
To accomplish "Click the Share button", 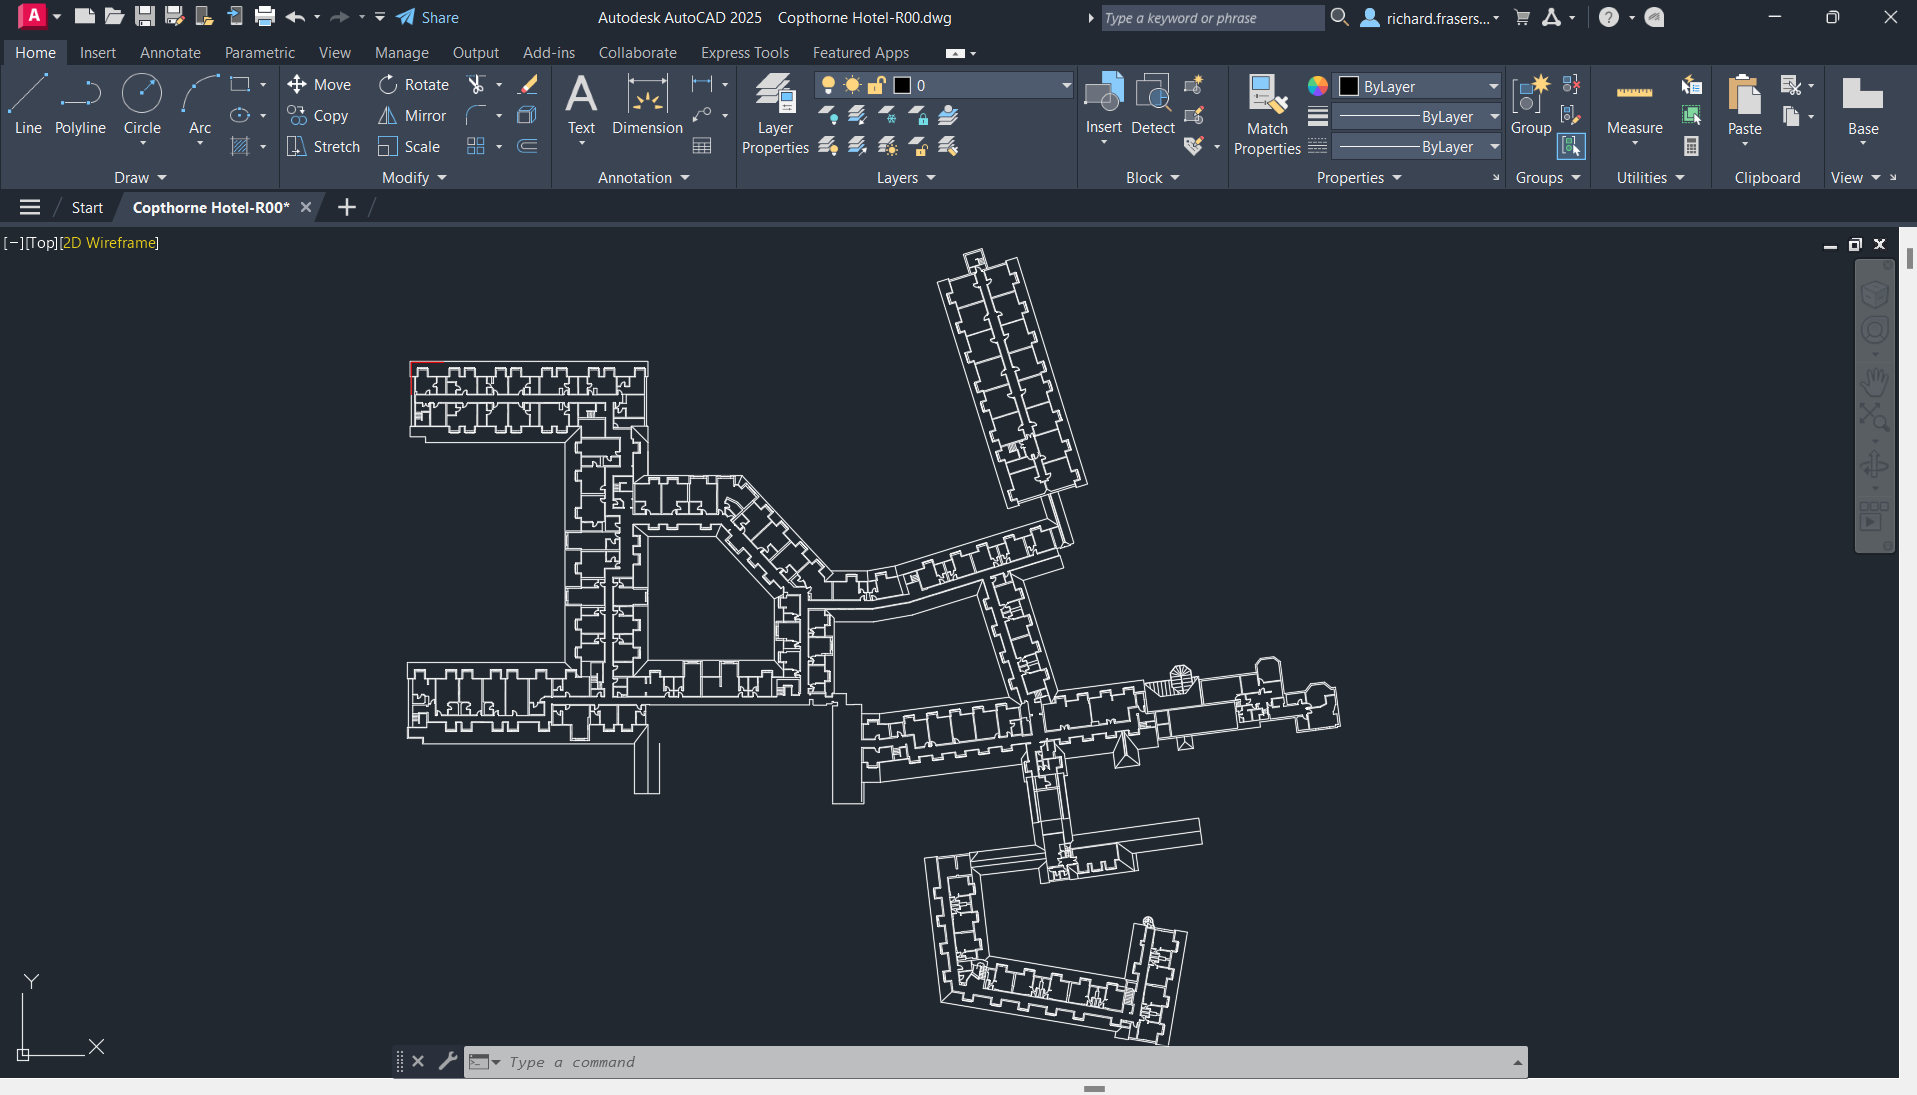I will pos(428,17).
